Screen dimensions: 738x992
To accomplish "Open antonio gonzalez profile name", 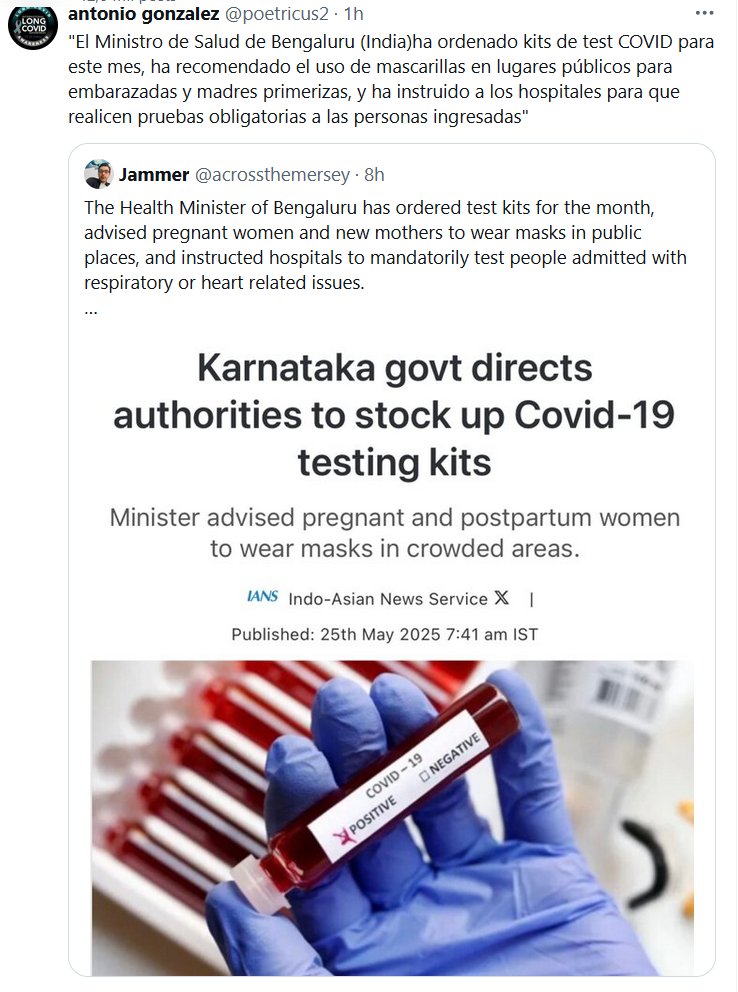I will pyautogui.click(x=144, y=13).
